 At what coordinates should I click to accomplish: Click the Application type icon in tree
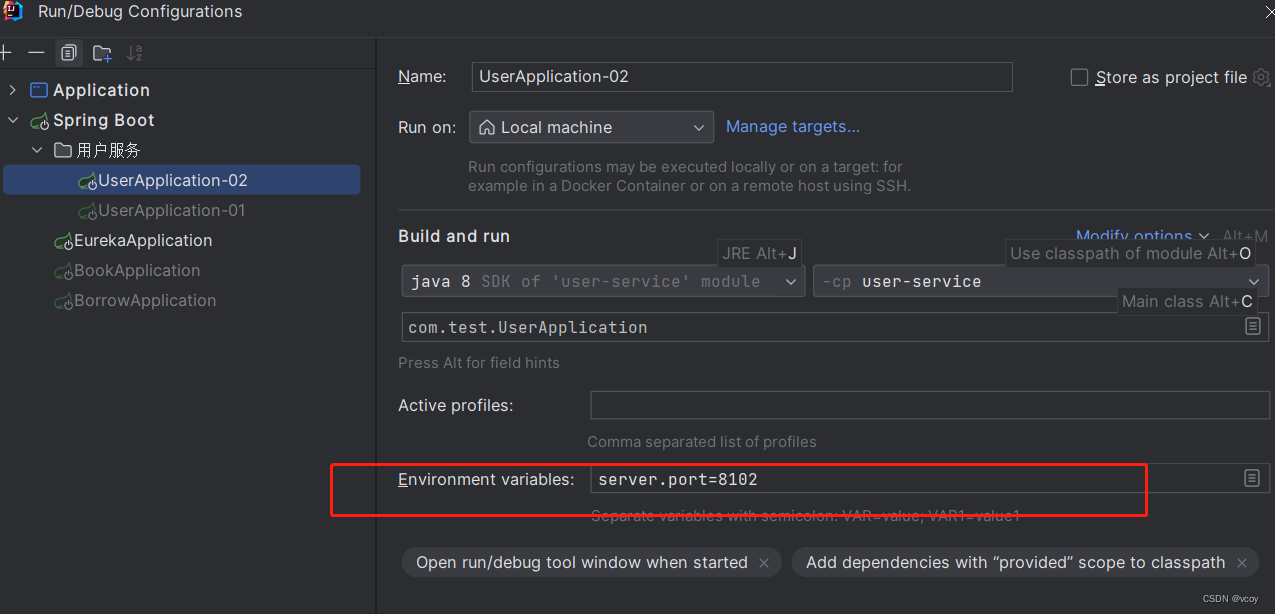point(39,90)
